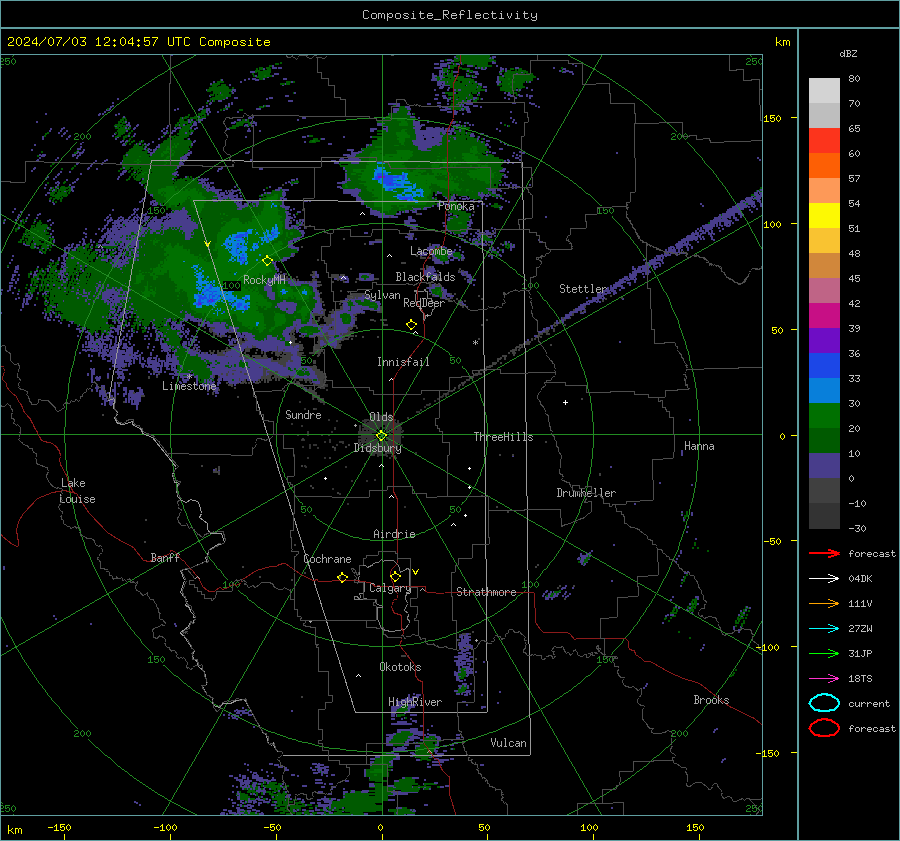
Task: Click the 20 dBZ green color swatch
Action: tap(824, 416)
